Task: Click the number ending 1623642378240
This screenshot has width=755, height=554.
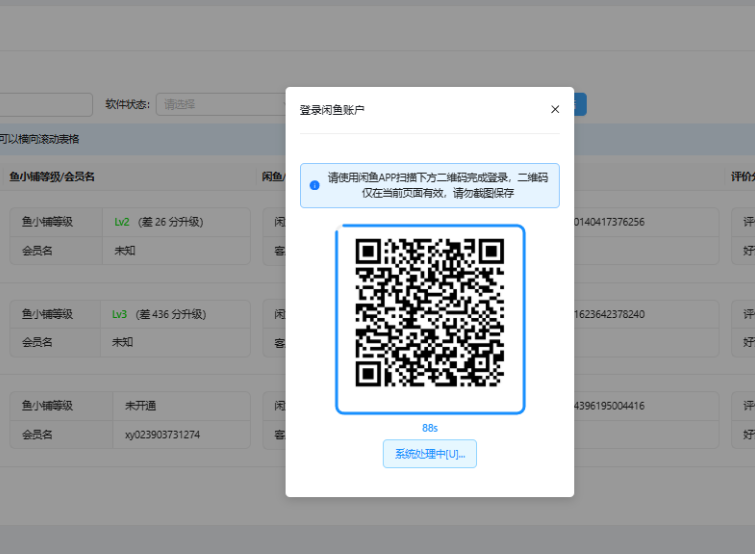Action: click(609, 314)
